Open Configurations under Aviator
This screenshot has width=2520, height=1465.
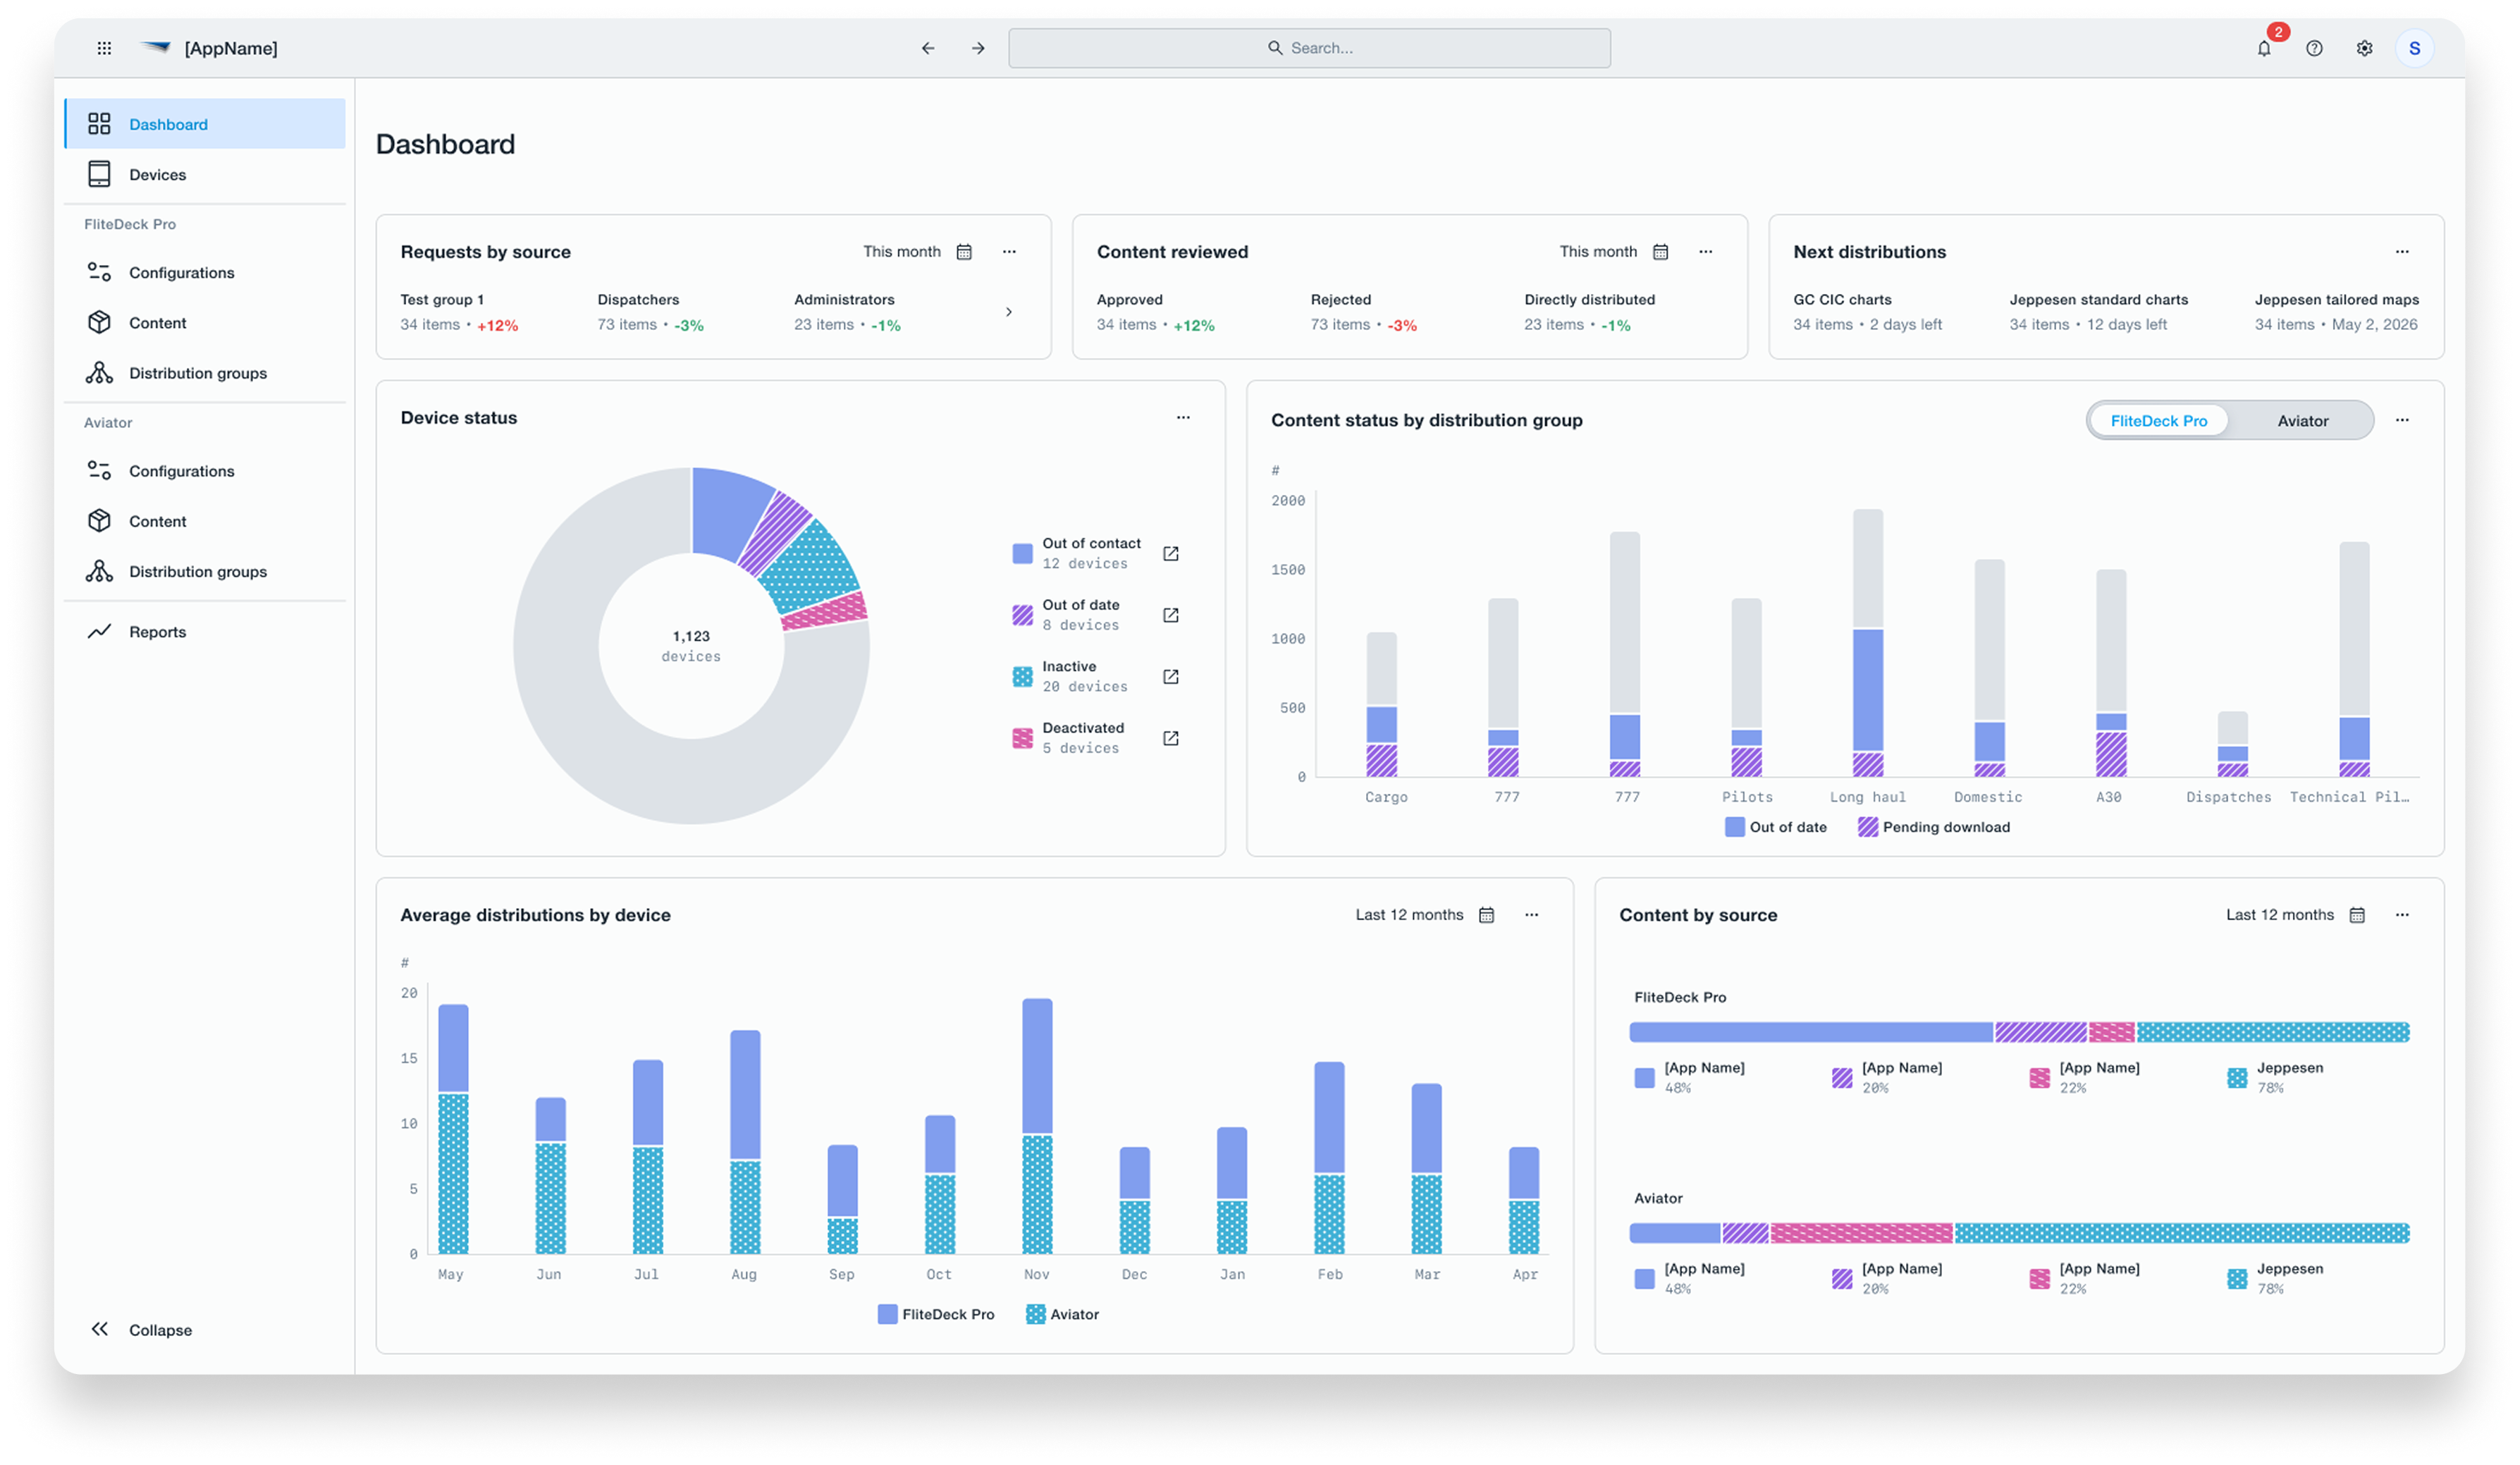182,470
